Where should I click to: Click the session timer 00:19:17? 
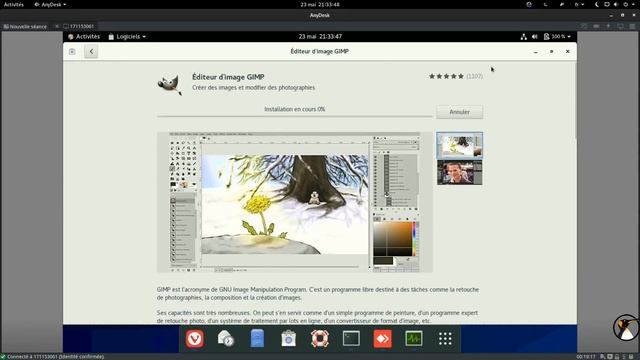click(x=586, y=357)
